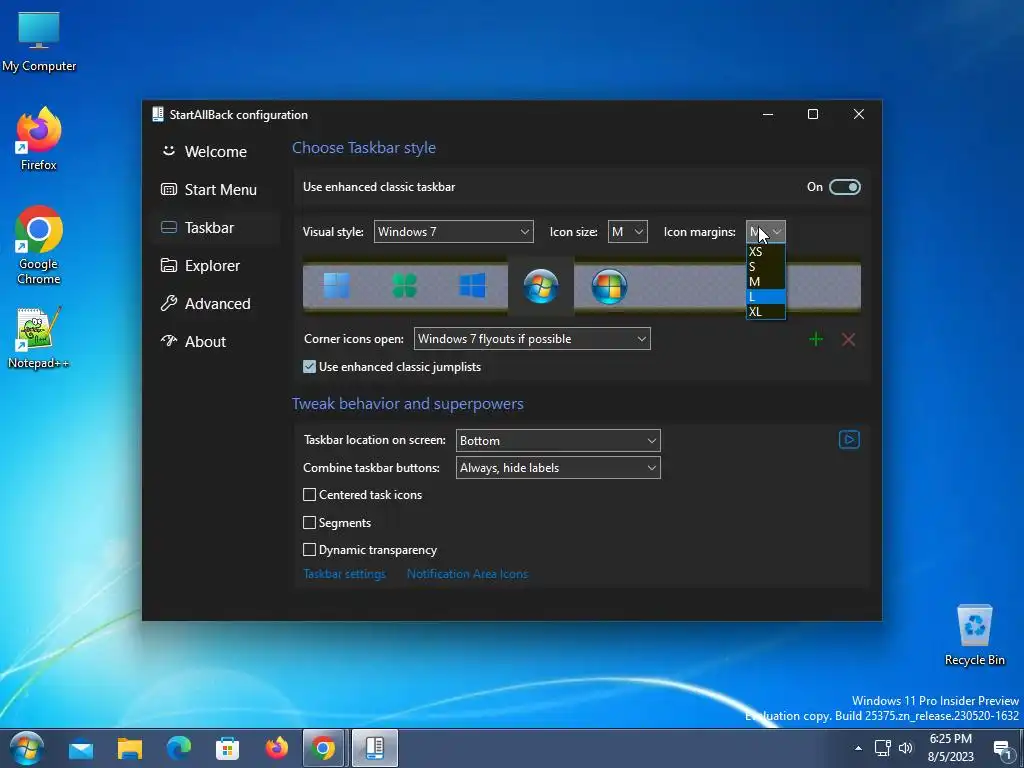Viewport: 1024px width, 768px height.
Task: Close the StartAllBack configuration window
Action: click(x=859, y=114)
